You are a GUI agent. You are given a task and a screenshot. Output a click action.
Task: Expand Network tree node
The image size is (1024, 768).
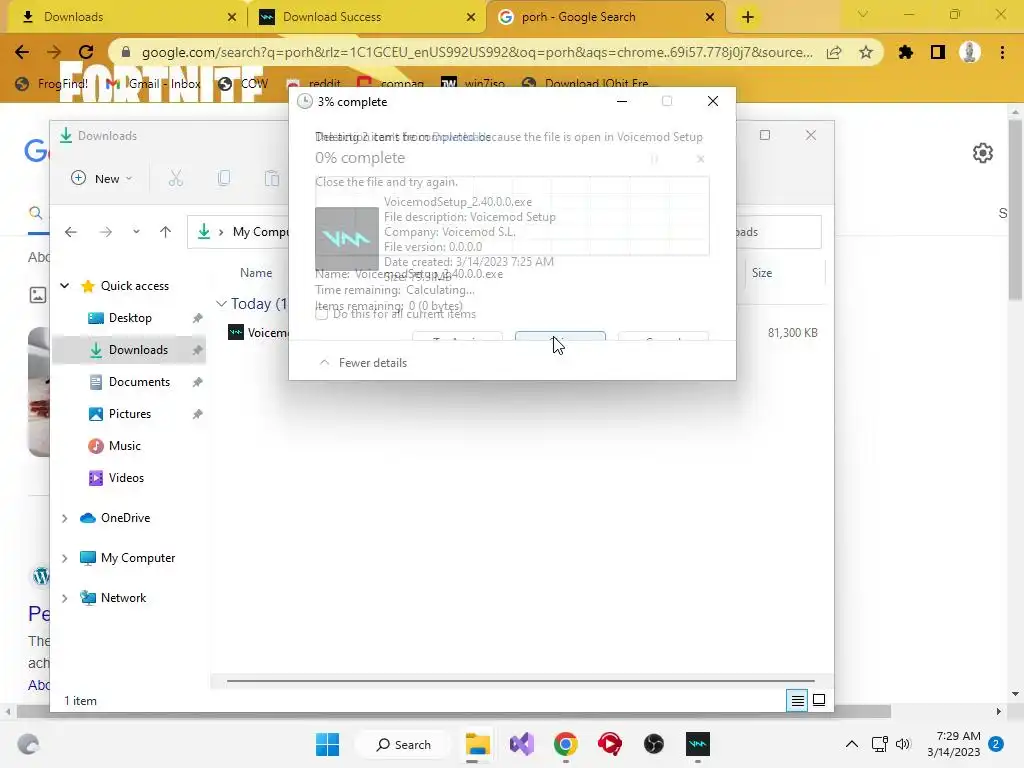(x=65, y=598)
